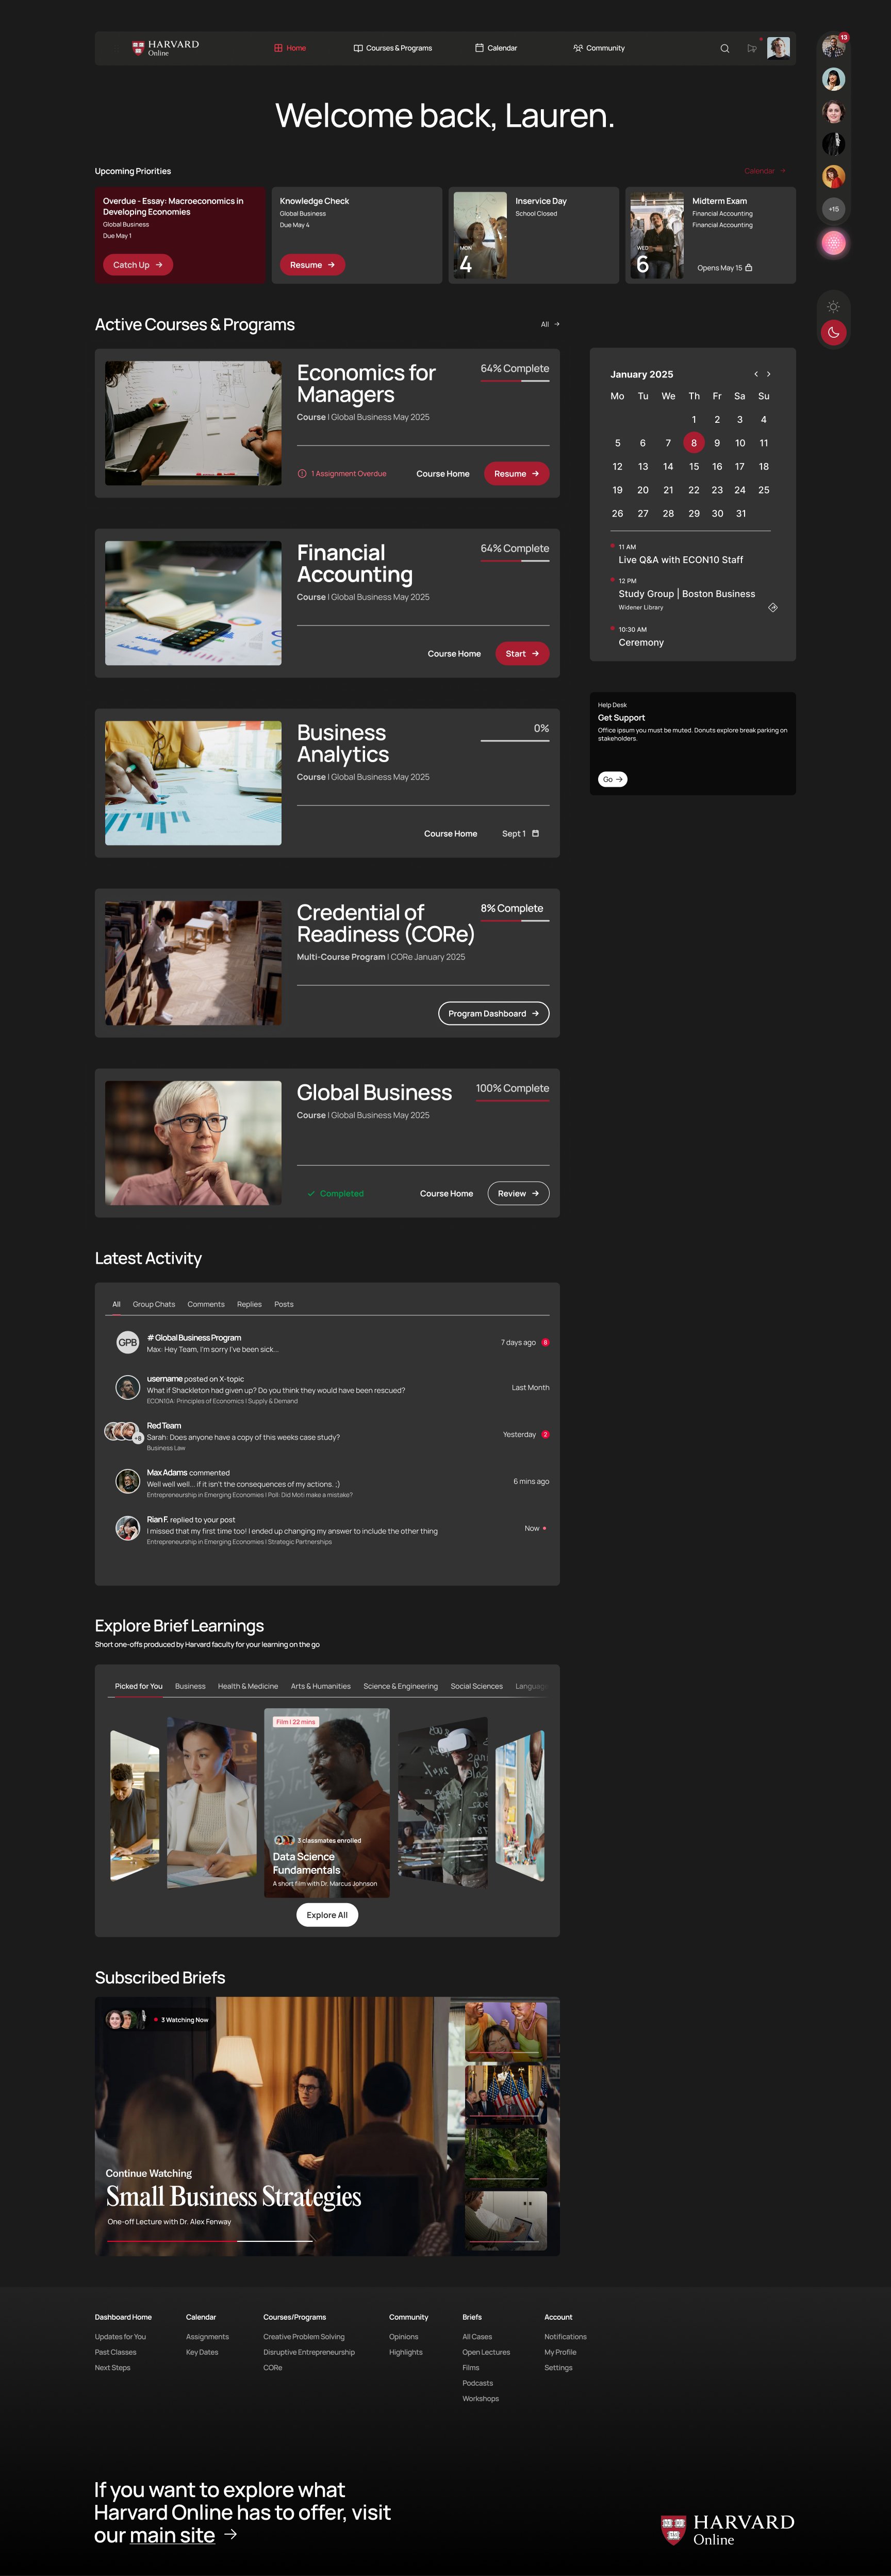The image size is (891, 2576).
Task: Open My Profile footer link
Action: [x=560, y=2352]
